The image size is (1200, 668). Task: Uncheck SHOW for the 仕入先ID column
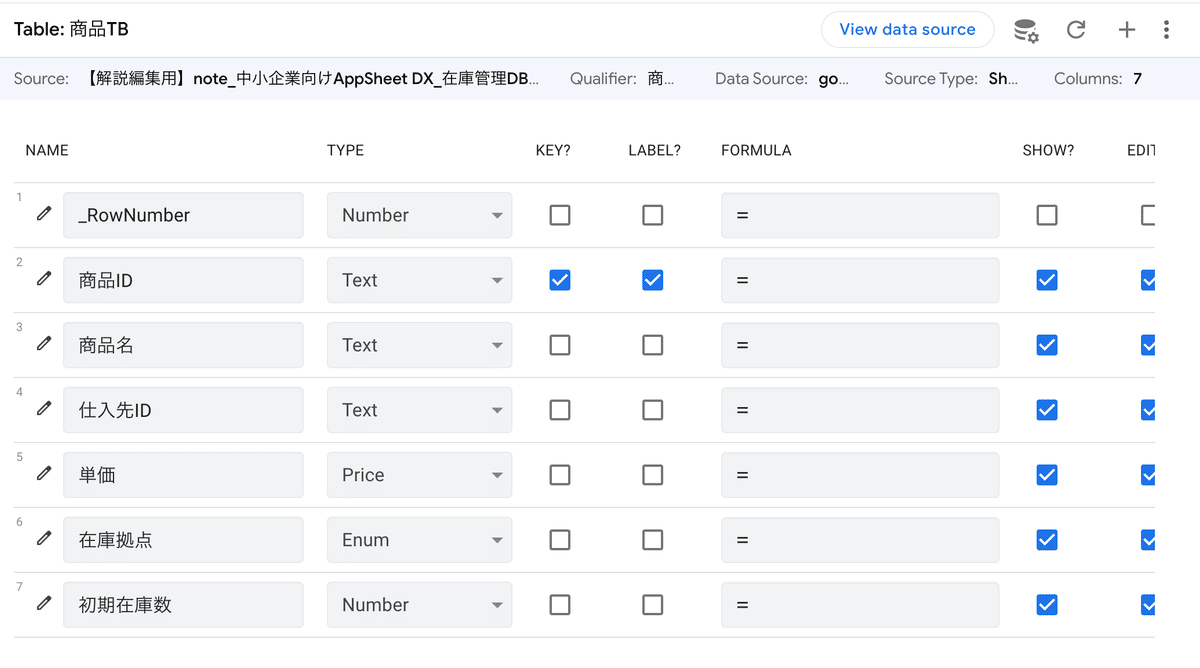tap(1047, 410)
